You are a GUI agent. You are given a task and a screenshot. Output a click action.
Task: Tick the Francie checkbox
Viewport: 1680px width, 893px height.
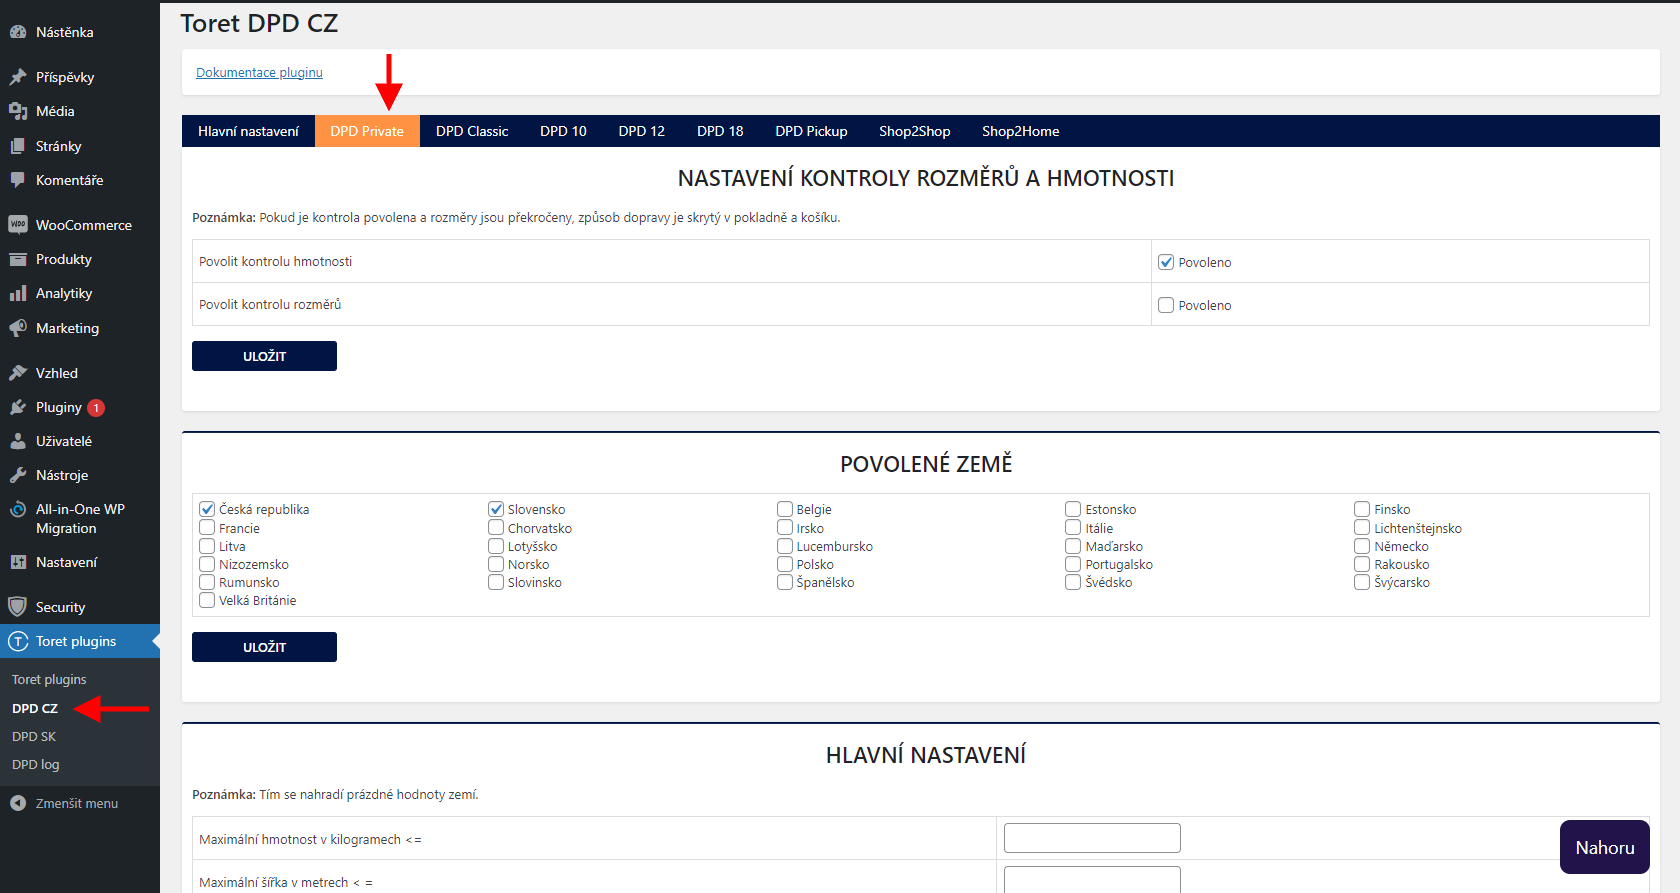pyautogui.click(x=207, y=527)
